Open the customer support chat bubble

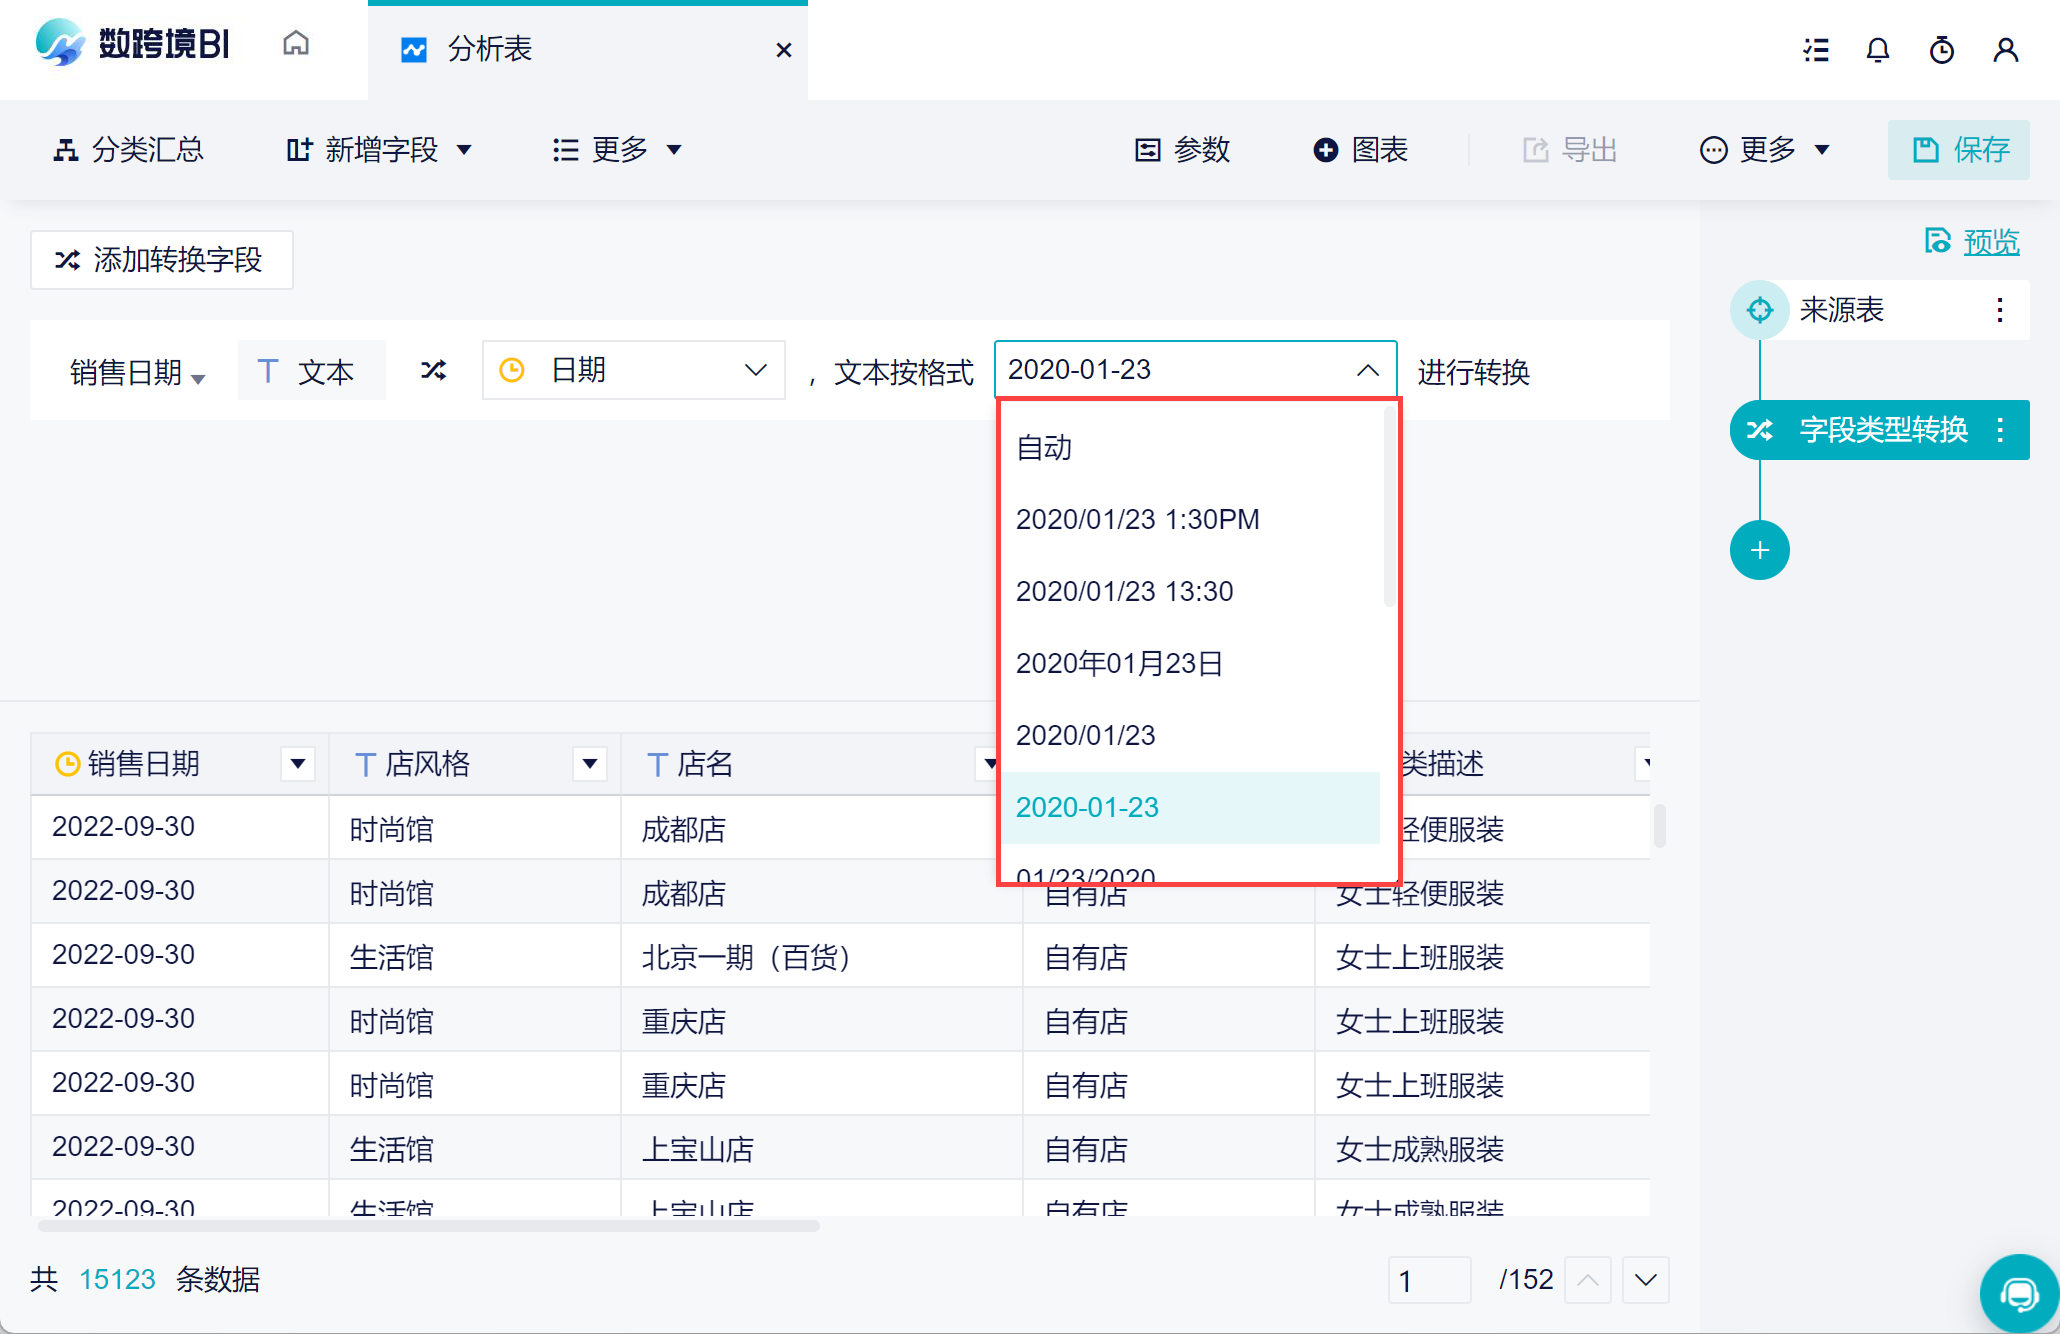pyautogui.click(x=2018, y=1295)
